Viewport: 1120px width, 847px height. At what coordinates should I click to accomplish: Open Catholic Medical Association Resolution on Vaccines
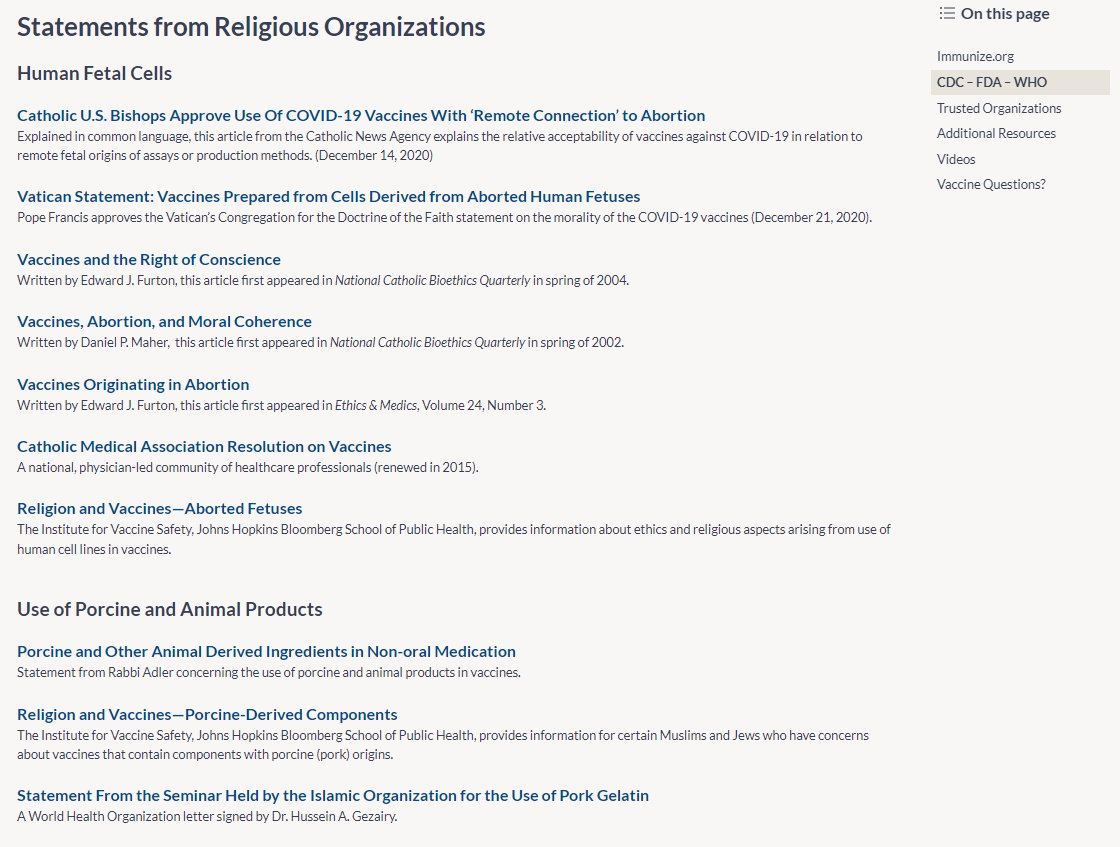(x=204, y=447)
